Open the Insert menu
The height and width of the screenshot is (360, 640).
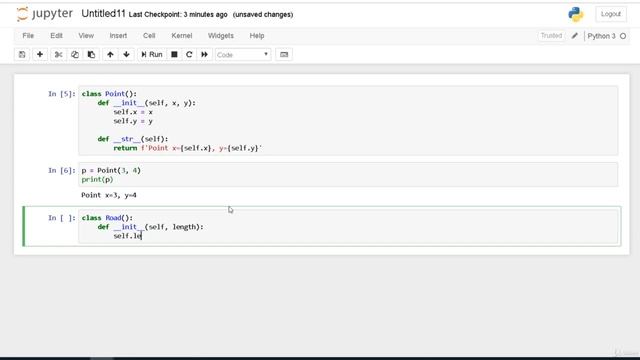pos(118,36)
